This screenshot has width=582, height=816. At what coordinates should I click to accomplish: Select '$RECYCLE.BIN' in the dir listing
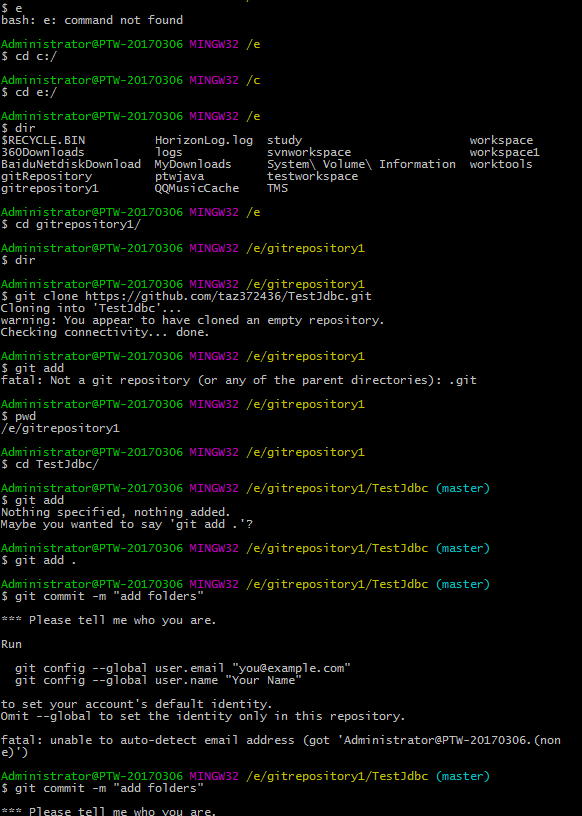(x=43, y=141)
